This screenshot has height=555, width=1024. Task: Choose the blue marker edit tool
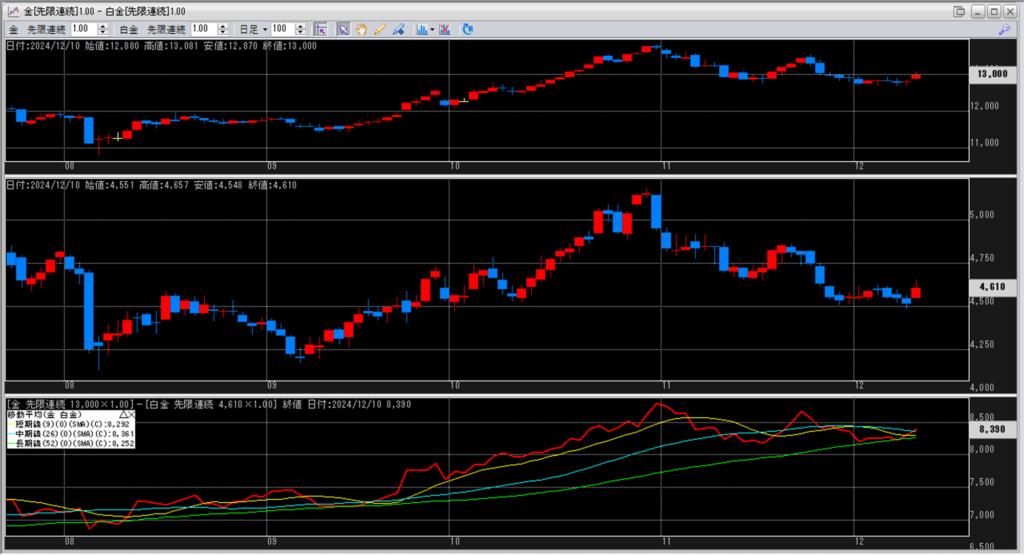point(398,29)
